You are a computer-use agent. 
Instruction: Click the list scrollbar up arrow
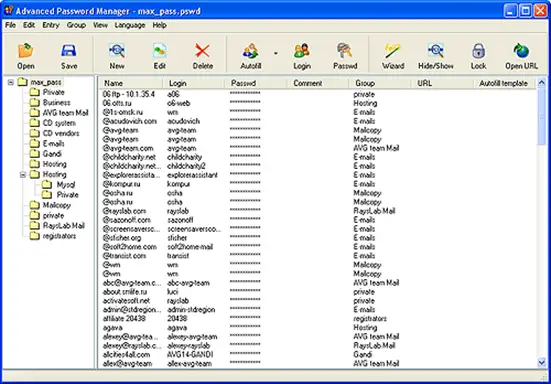pos(542,83)
